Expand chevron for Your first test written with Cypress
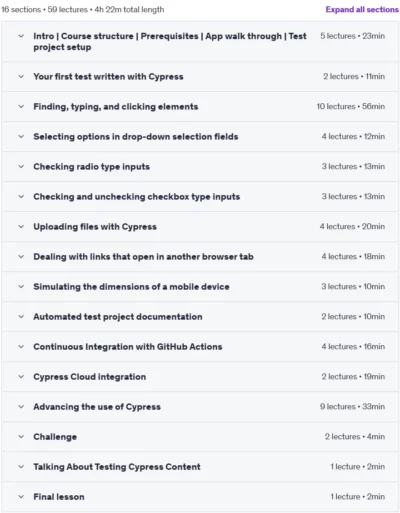The width and height of the screenshot is (400, 513). pos(21,77)
